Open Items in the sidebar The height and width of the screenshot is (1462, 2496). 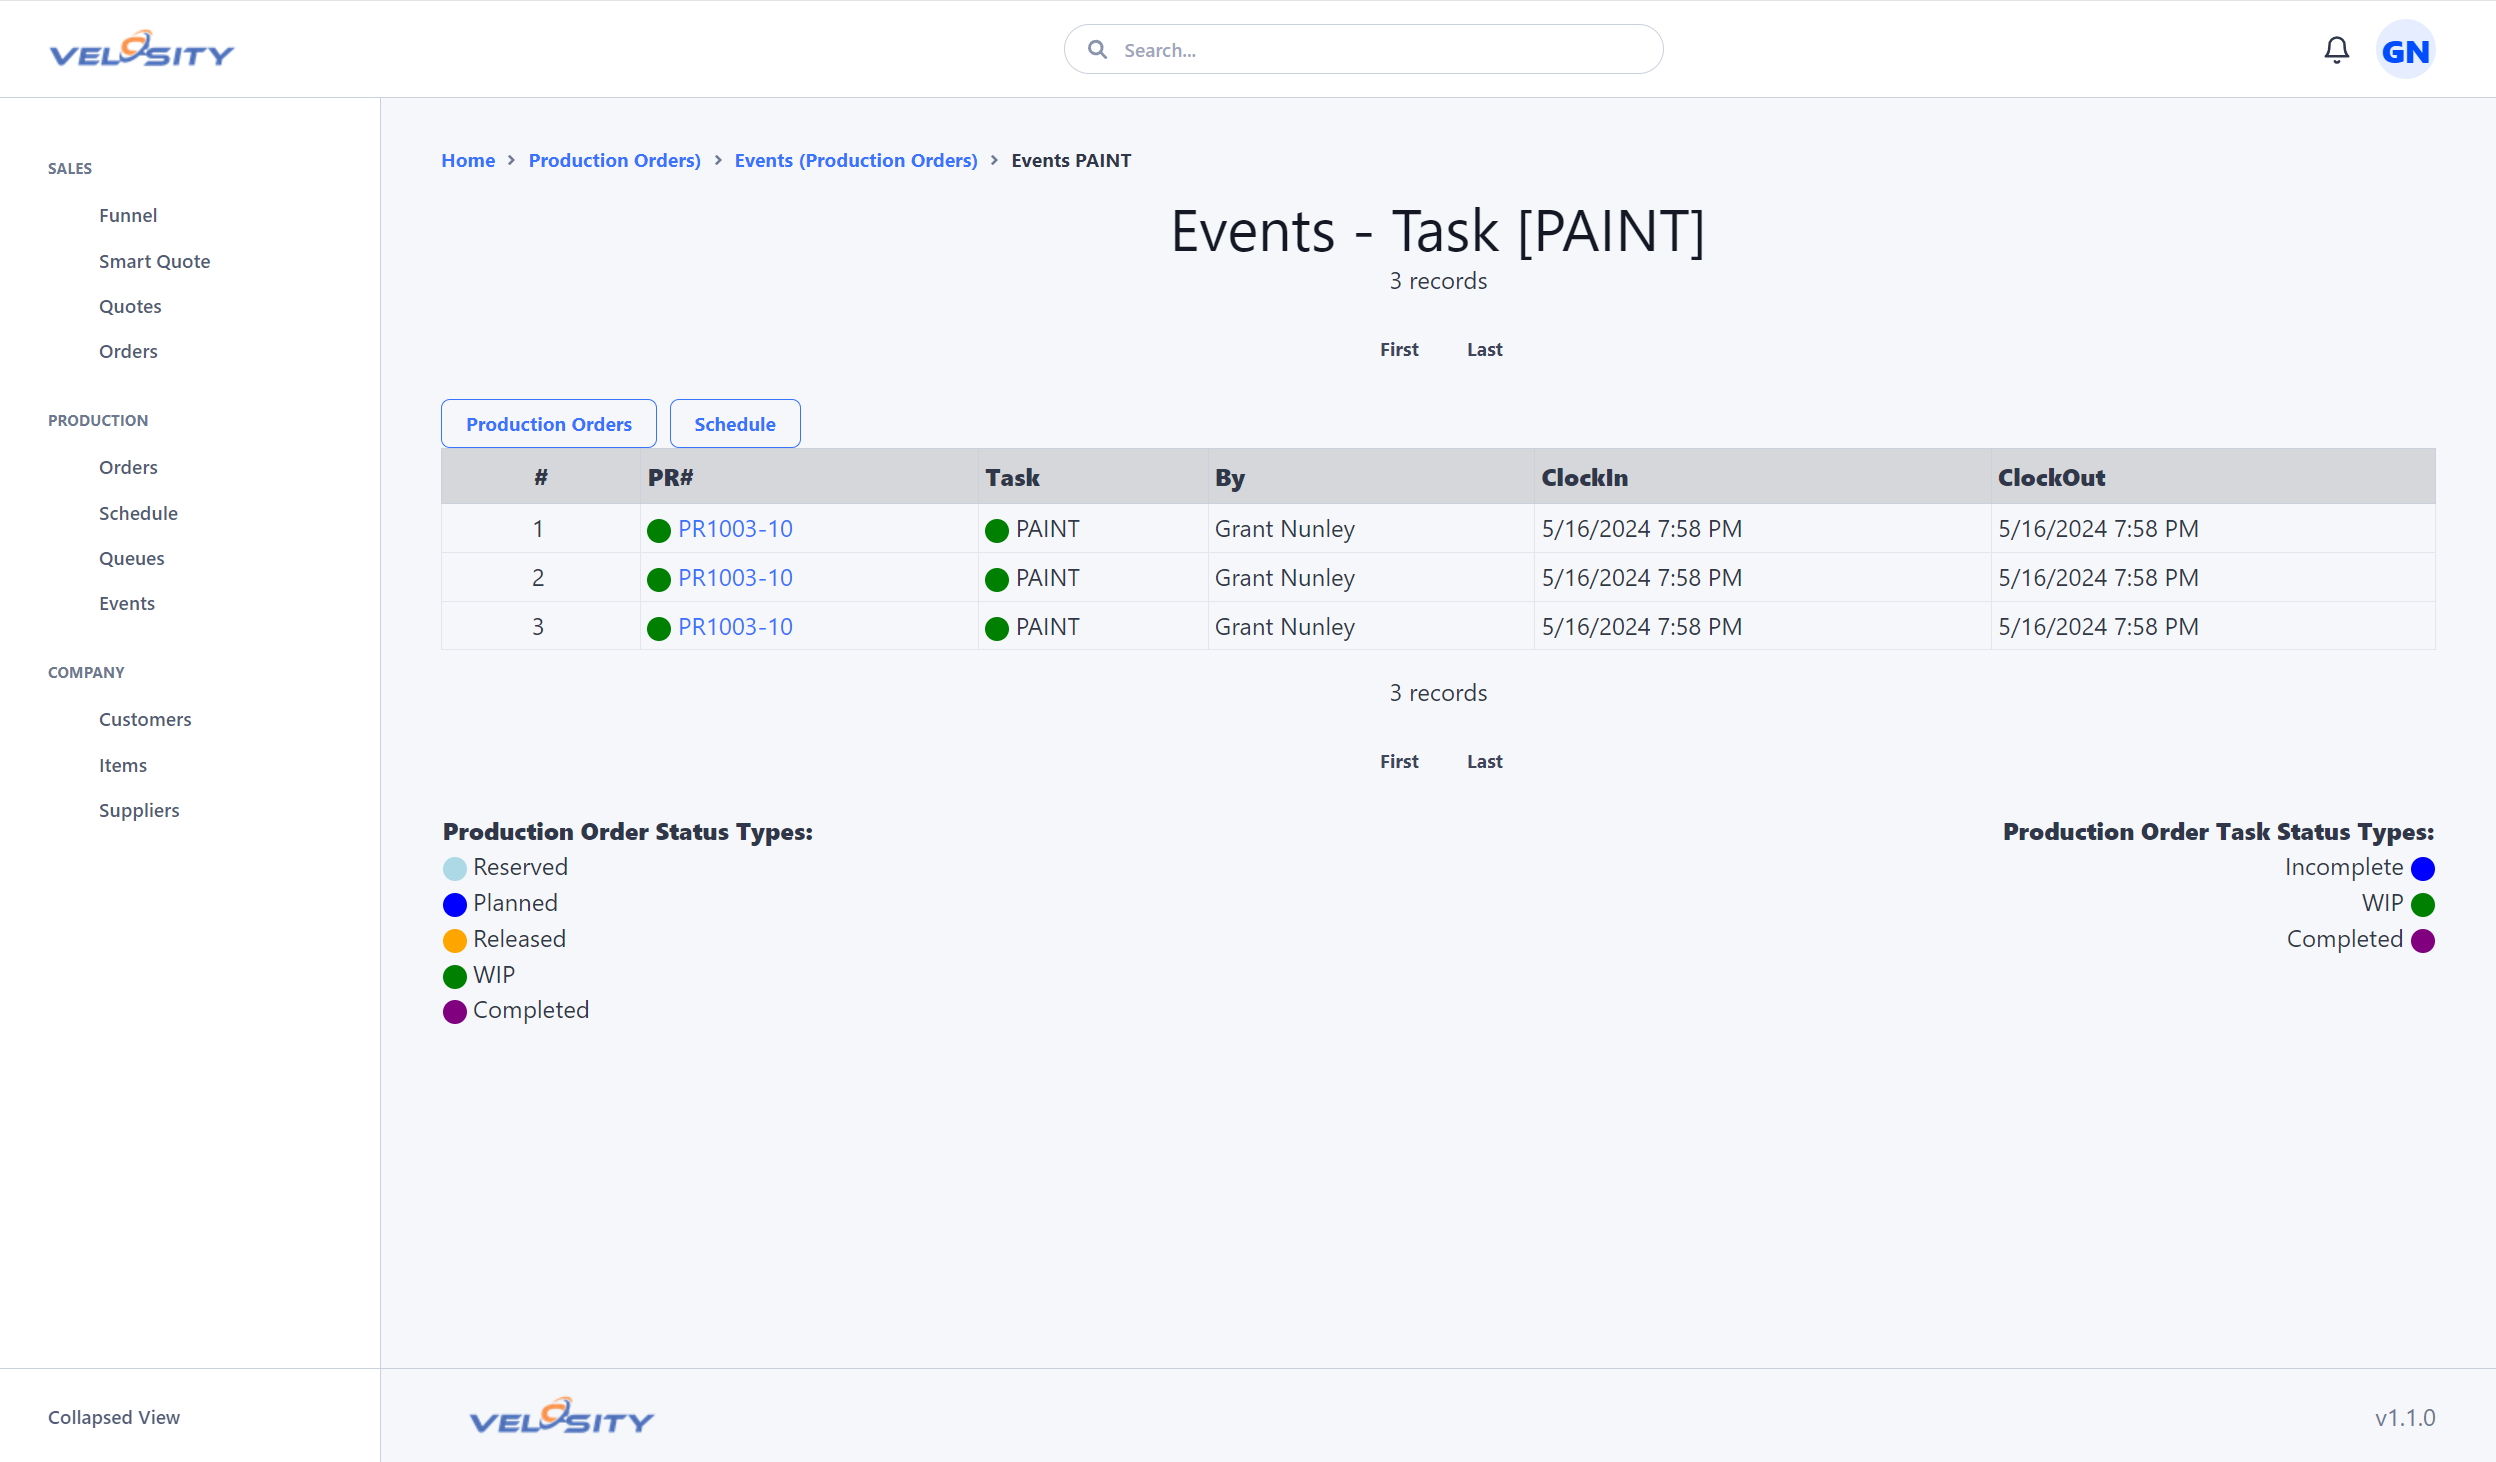(123, 765)
